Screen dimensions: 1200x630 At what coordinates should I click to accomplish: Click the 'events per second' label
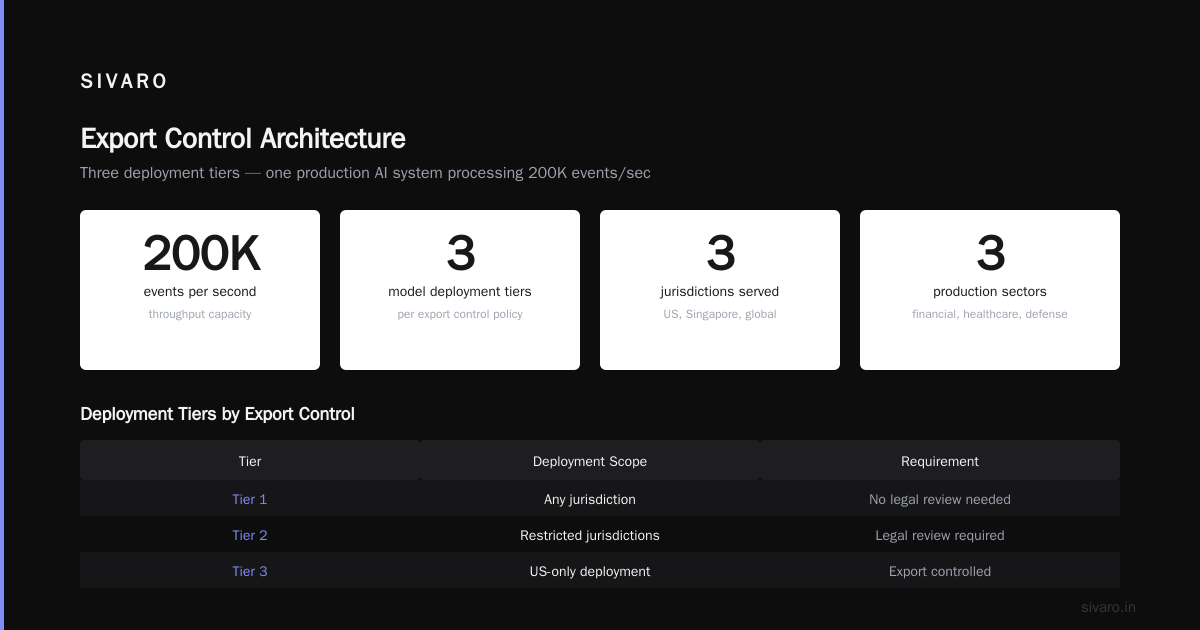200,292
